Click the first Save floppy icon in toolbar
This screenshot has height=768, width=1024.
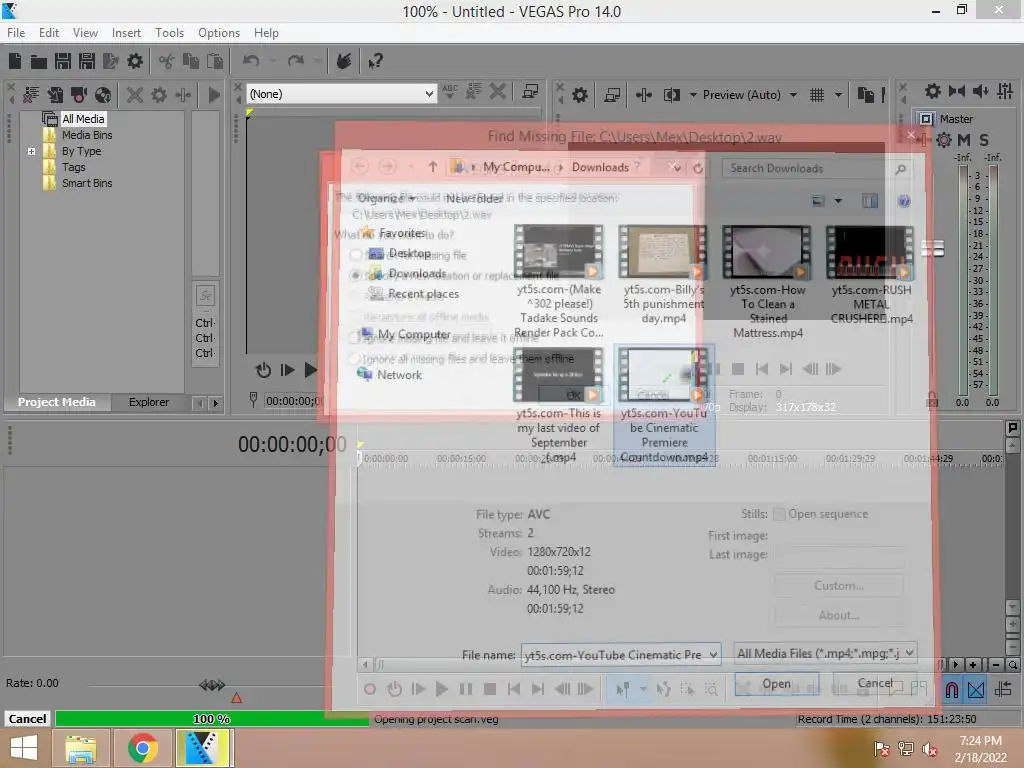[63, 61]
